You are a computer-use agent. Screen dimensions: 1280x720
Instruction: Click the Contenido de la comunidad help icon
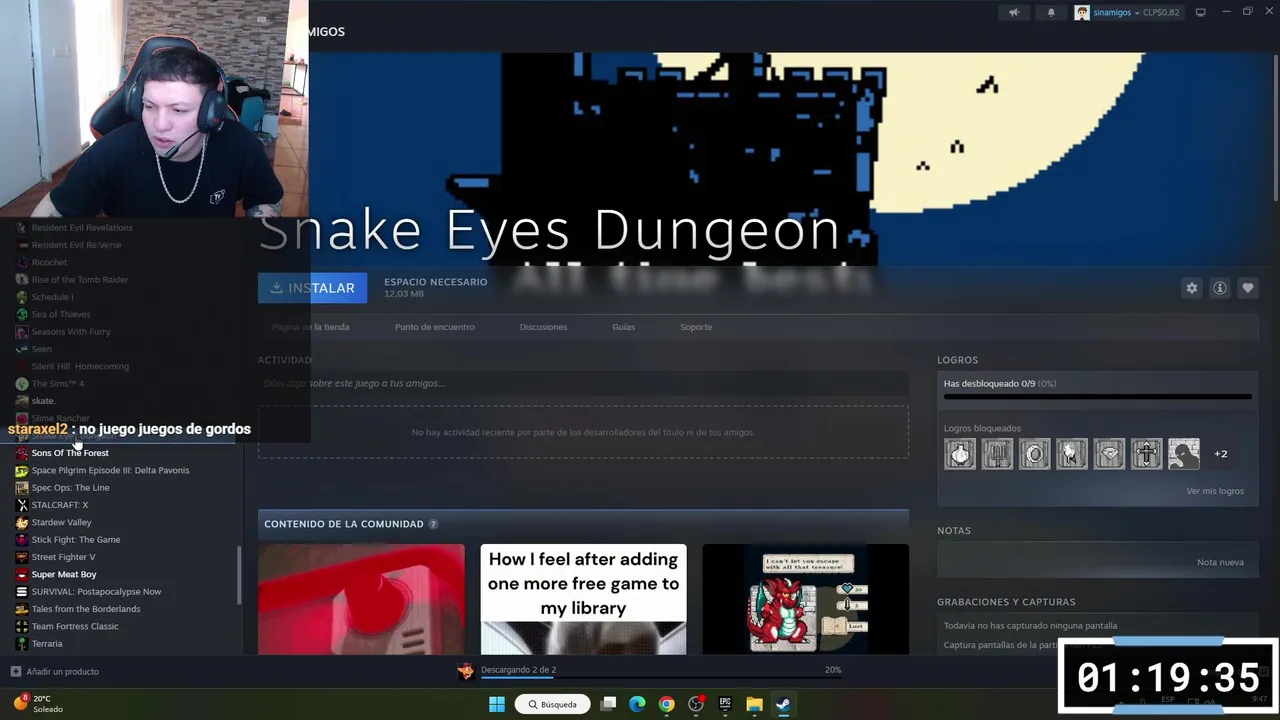tap(433, 524)
